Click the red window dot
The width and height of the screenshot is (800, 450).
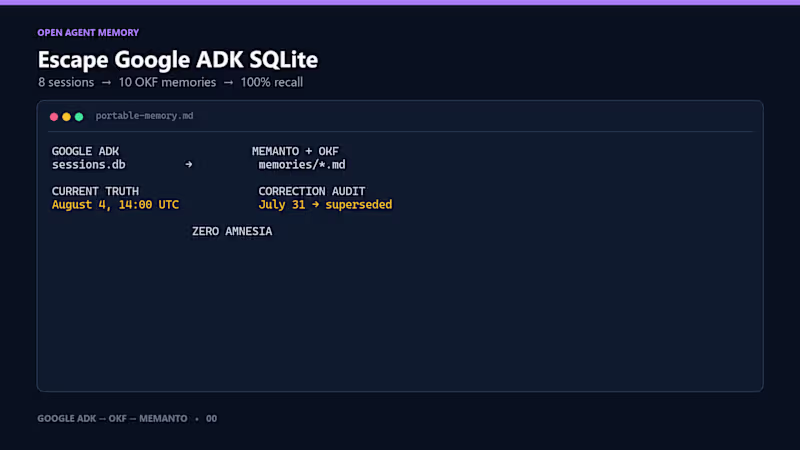[x=54, y=117]
